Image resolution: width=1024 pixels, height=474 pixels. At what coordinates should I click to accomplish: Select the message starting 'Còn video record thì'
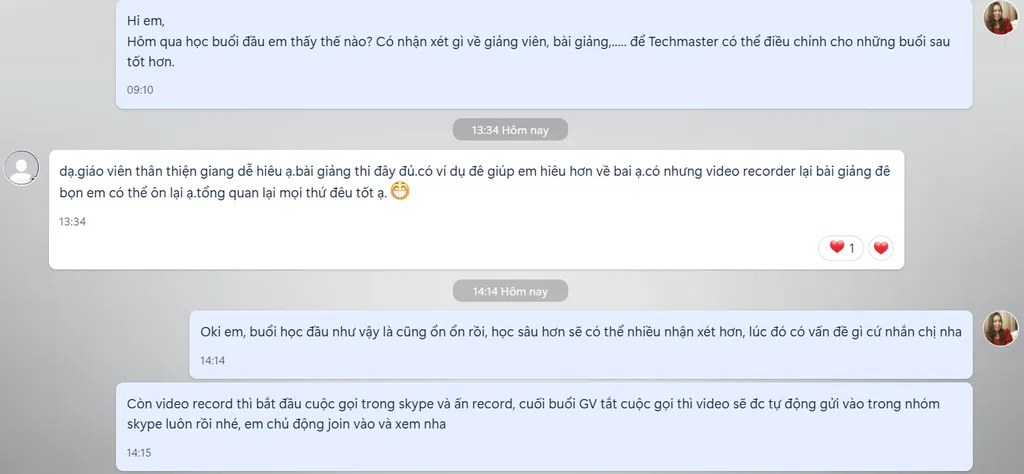coord(544,427)
